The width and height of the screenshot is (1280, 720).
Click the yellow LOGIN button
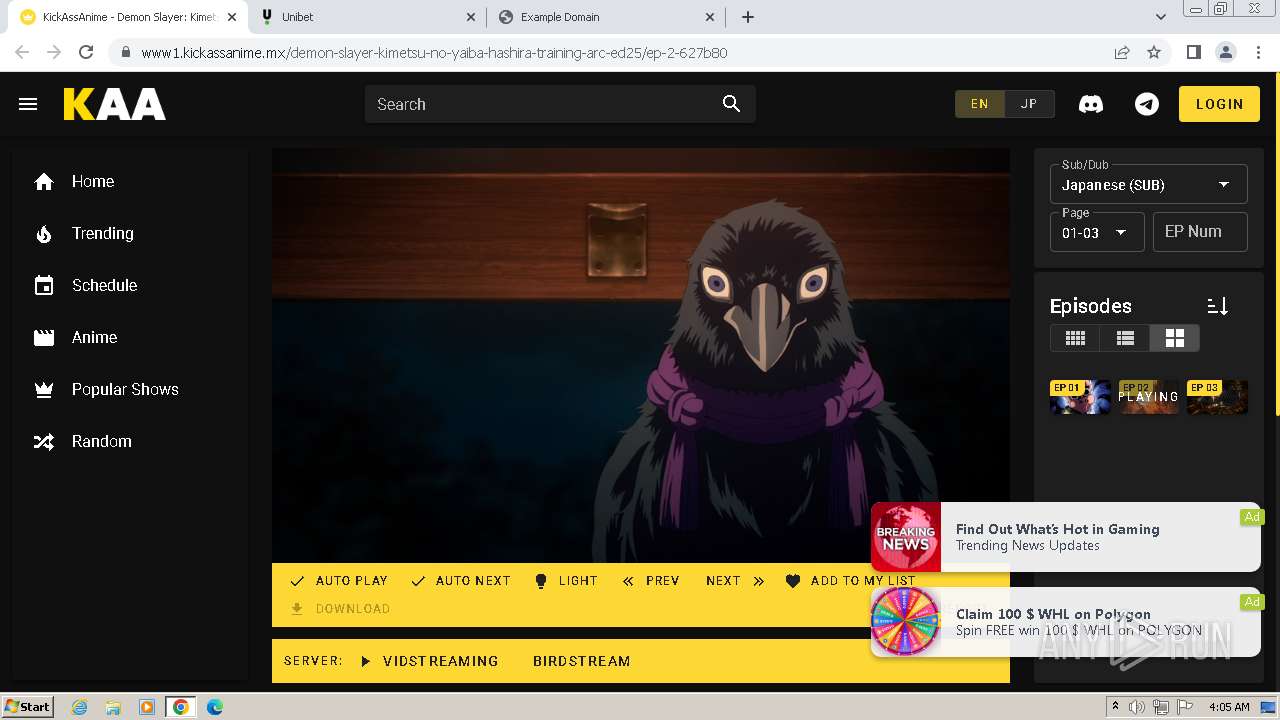(x=1219, y=104)
